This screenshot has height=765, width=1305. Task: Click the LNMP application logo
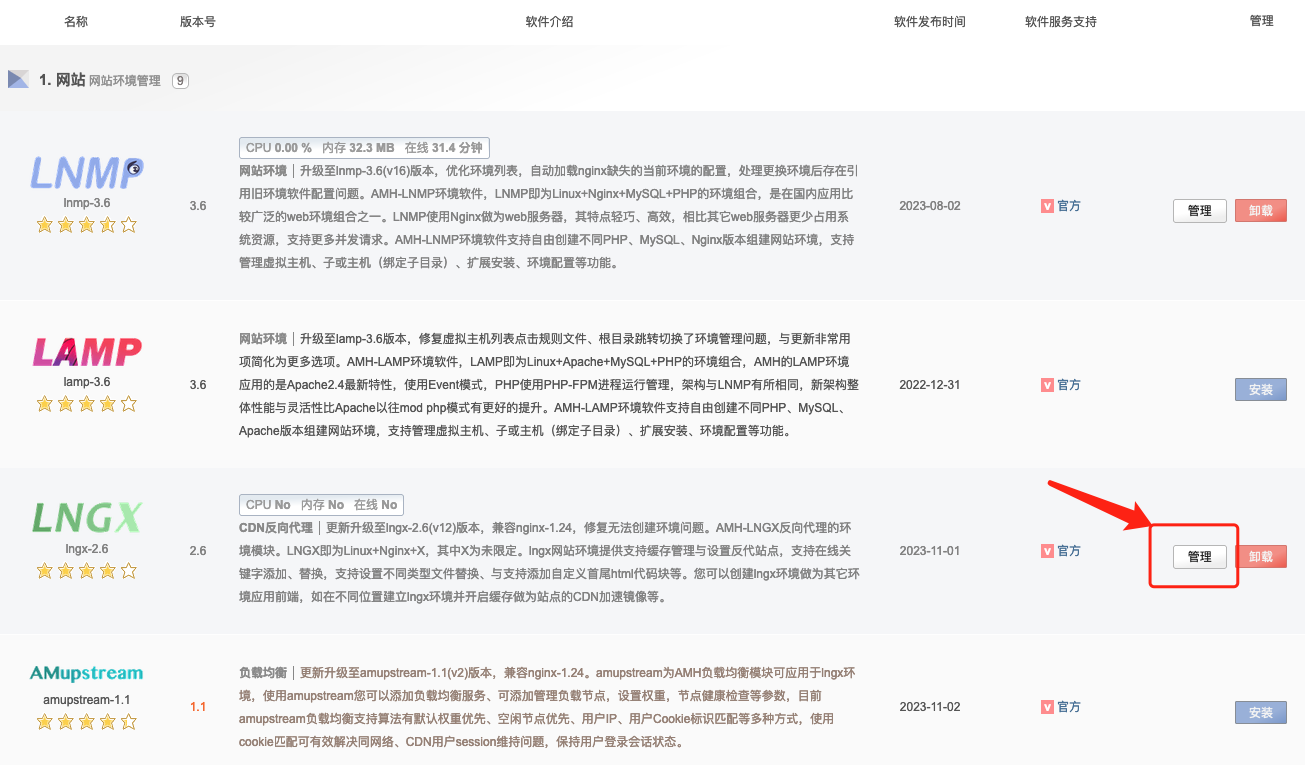pos(86,171)
